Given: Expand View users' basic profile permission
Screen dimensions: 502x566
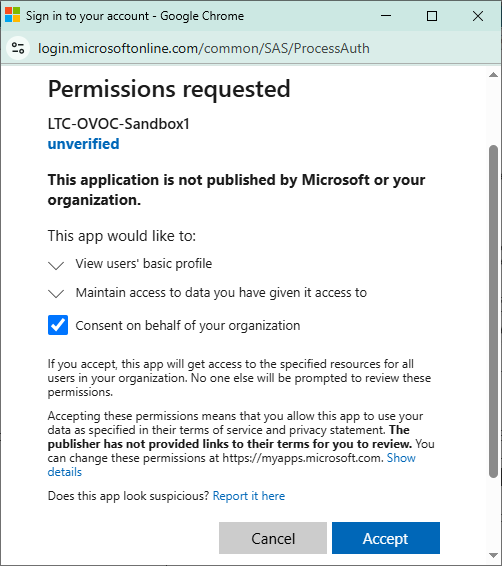Looking at the screenshot, I should (56, 265).
